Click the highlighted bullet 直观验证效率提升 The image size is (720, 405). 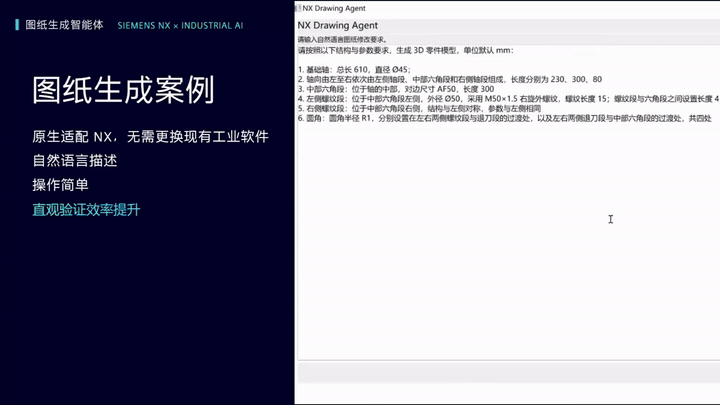86,210
